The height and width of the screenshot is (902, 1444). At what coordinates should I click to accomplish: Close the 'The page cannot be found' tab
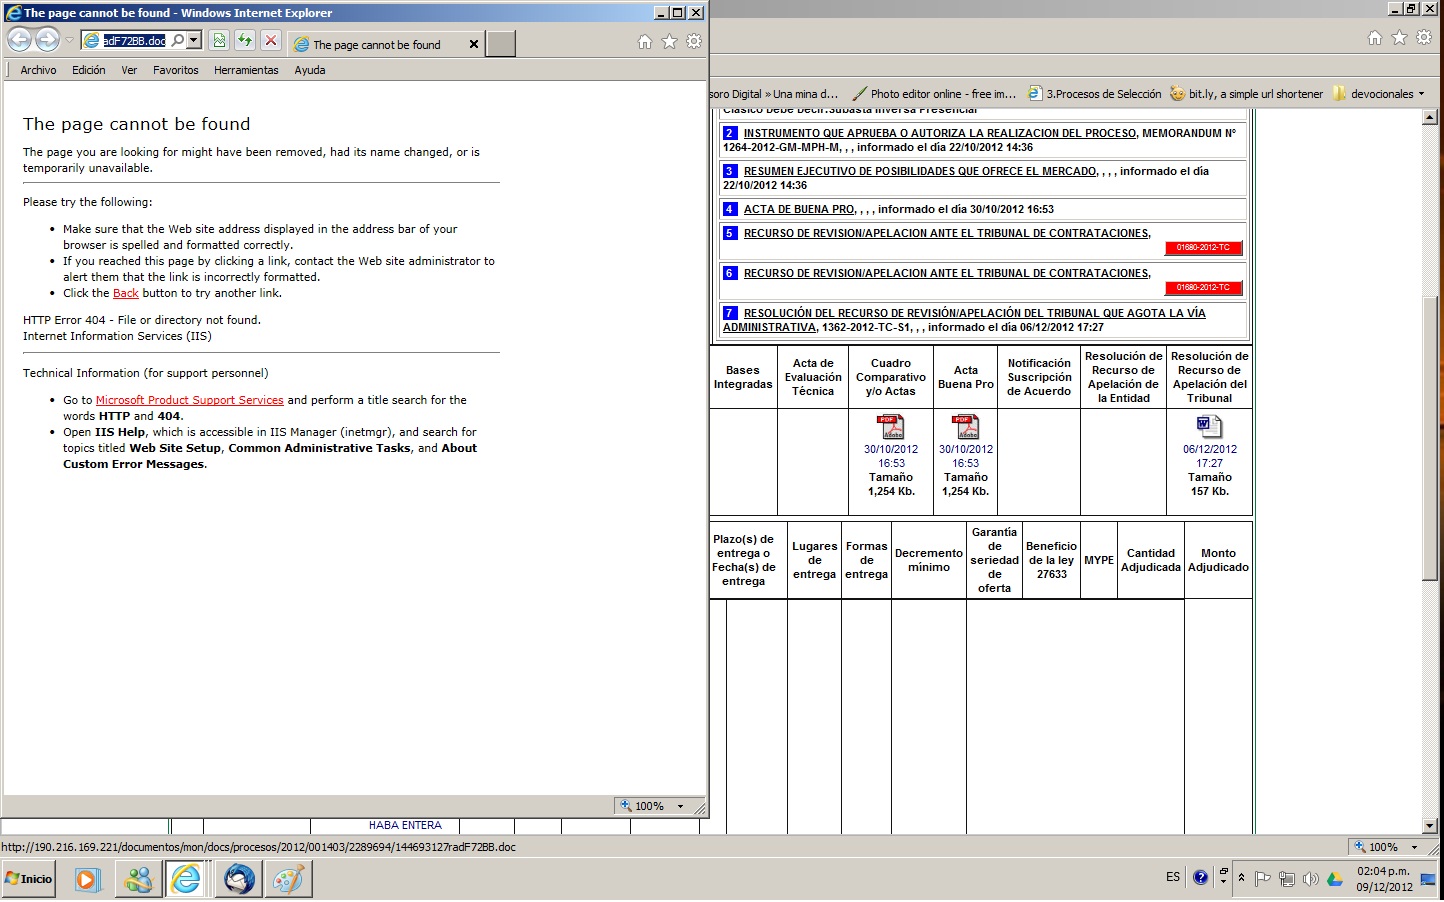[x=474, y=44]
